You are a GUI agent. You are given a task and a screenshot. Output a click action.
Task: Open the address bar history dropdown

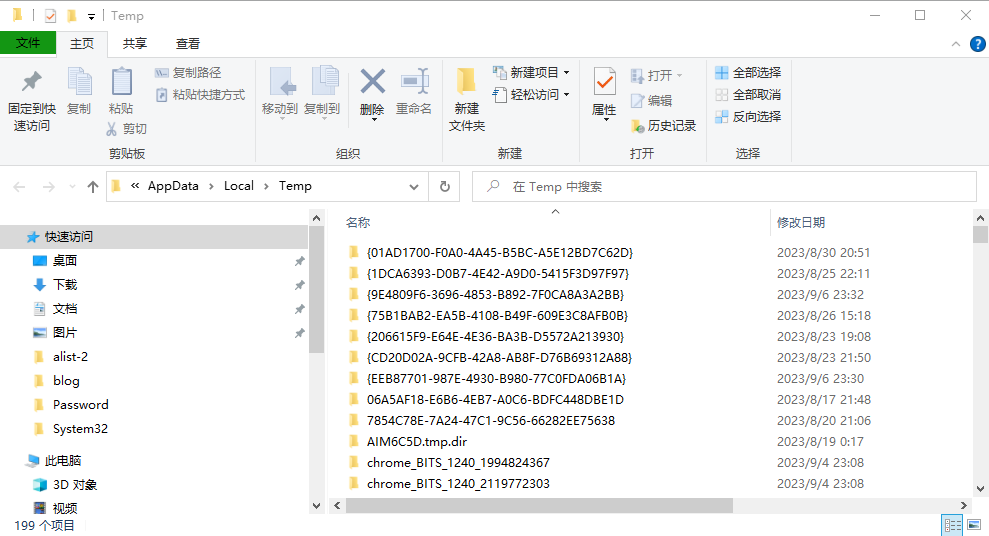point(414,187)
